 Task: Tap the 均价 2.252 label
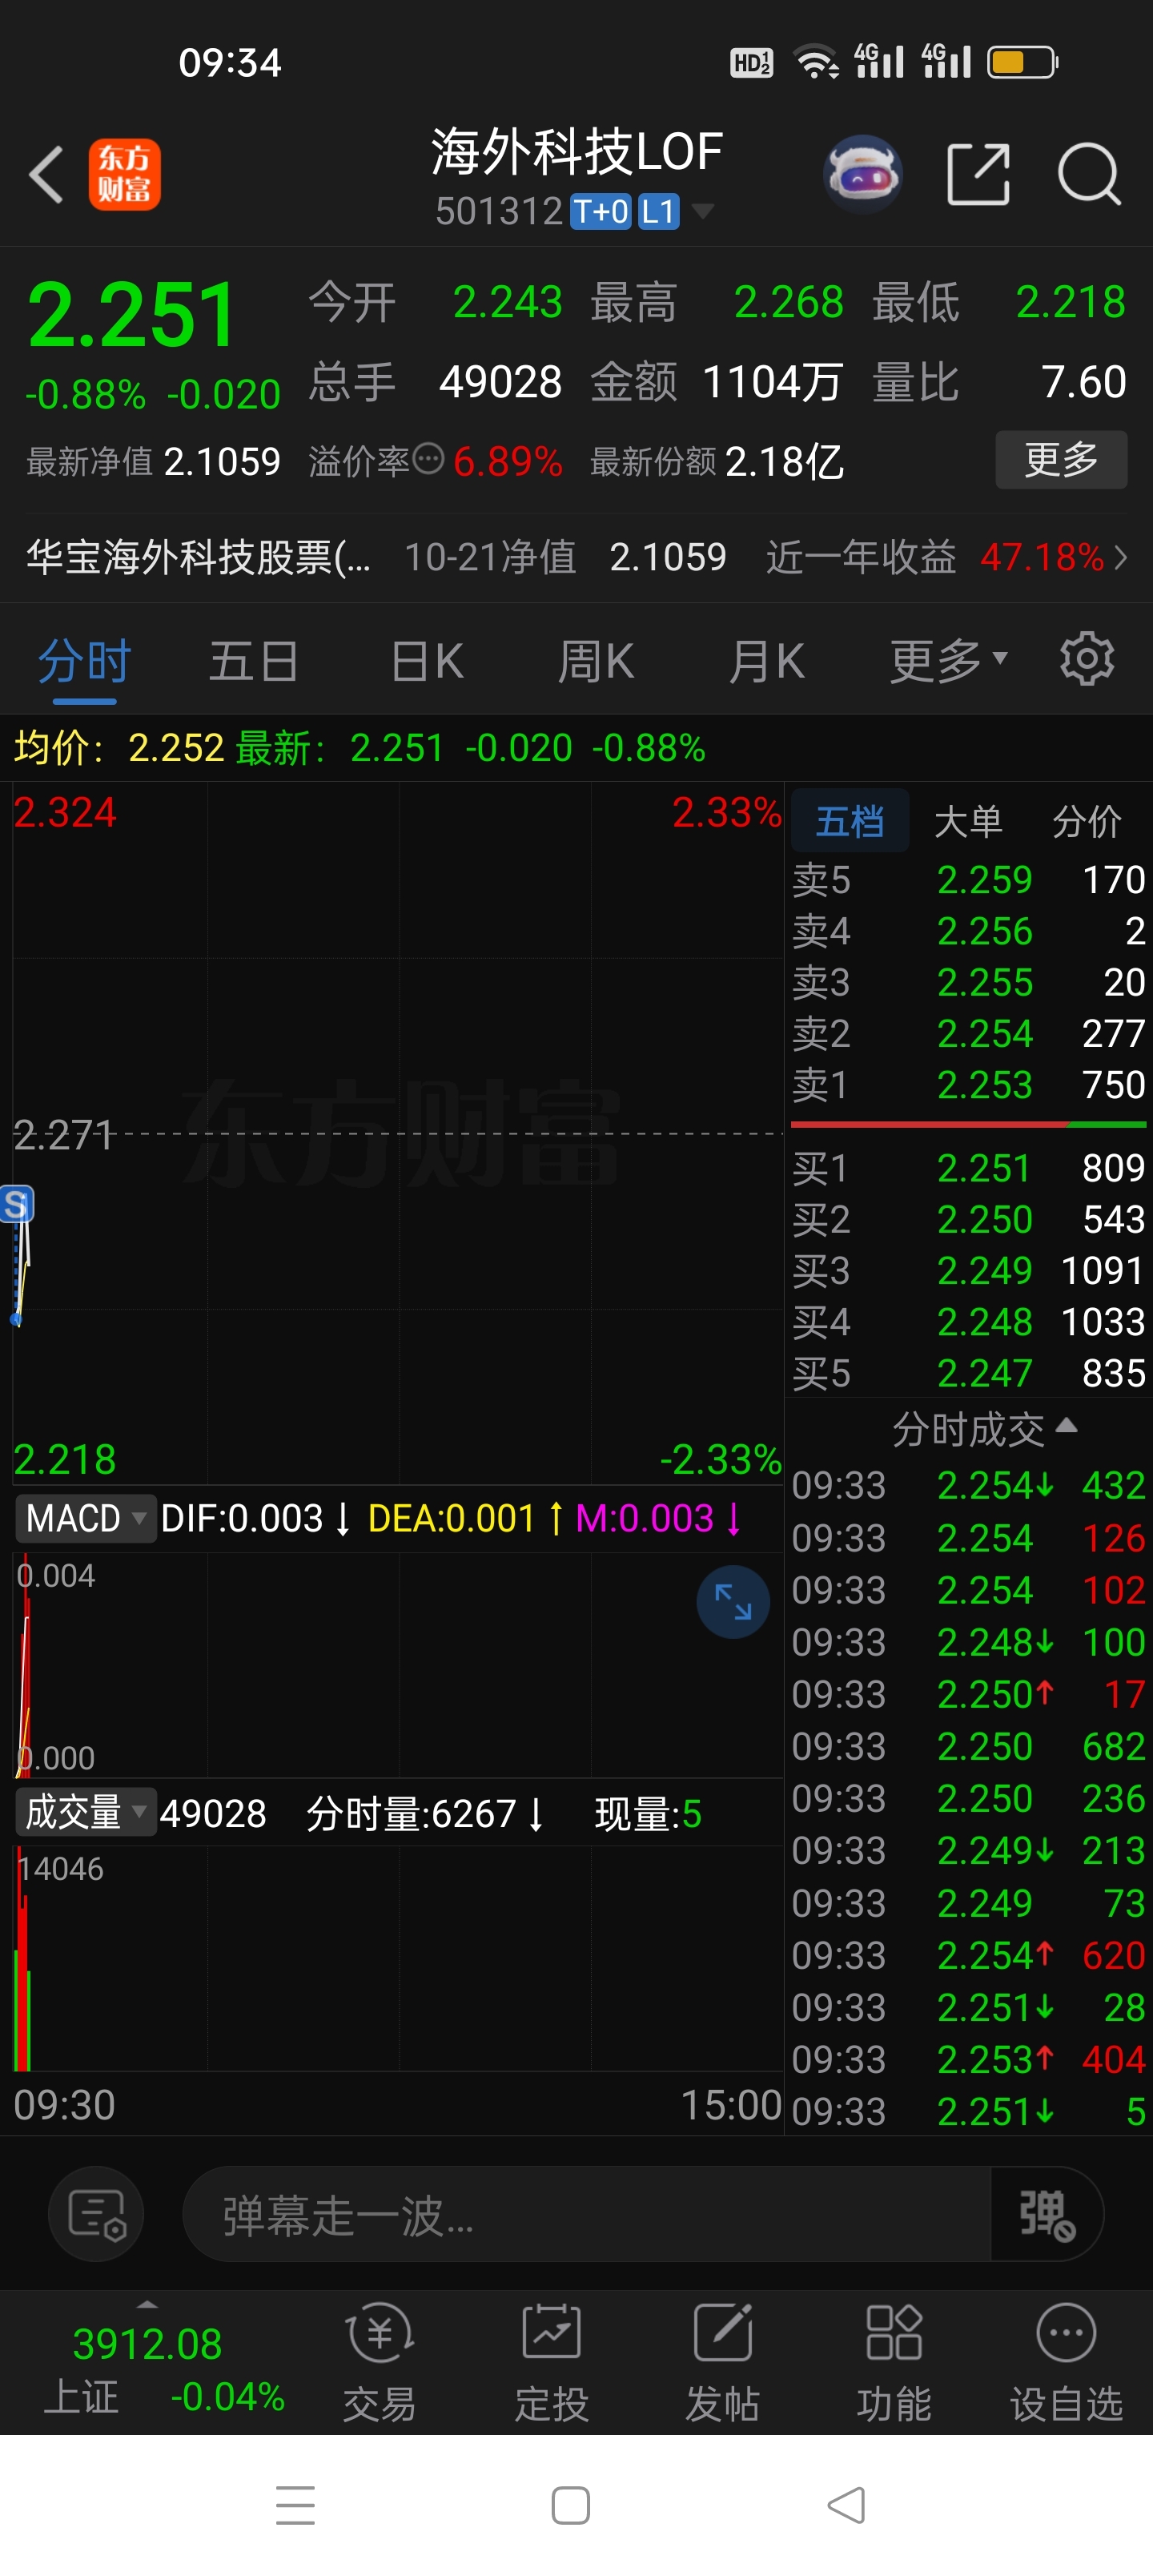point(118,748)
